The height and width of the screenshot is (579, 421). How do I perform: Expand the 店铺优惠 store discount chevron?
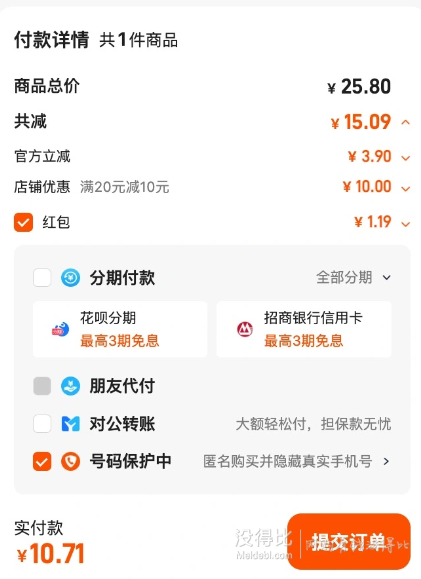tap(405, 189)
